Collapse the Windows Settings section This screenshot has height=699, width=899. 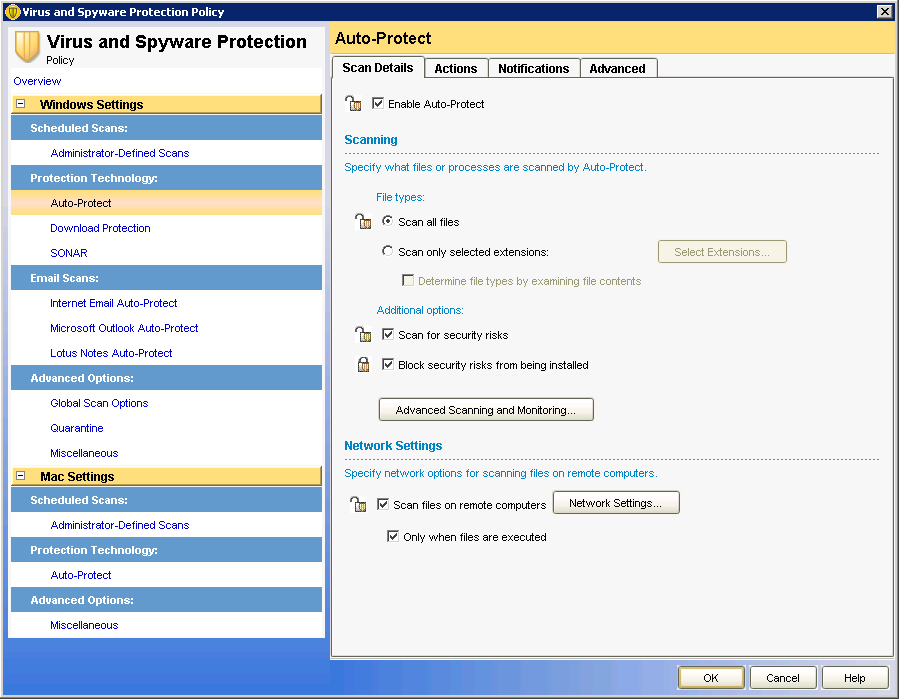point(21,104)
